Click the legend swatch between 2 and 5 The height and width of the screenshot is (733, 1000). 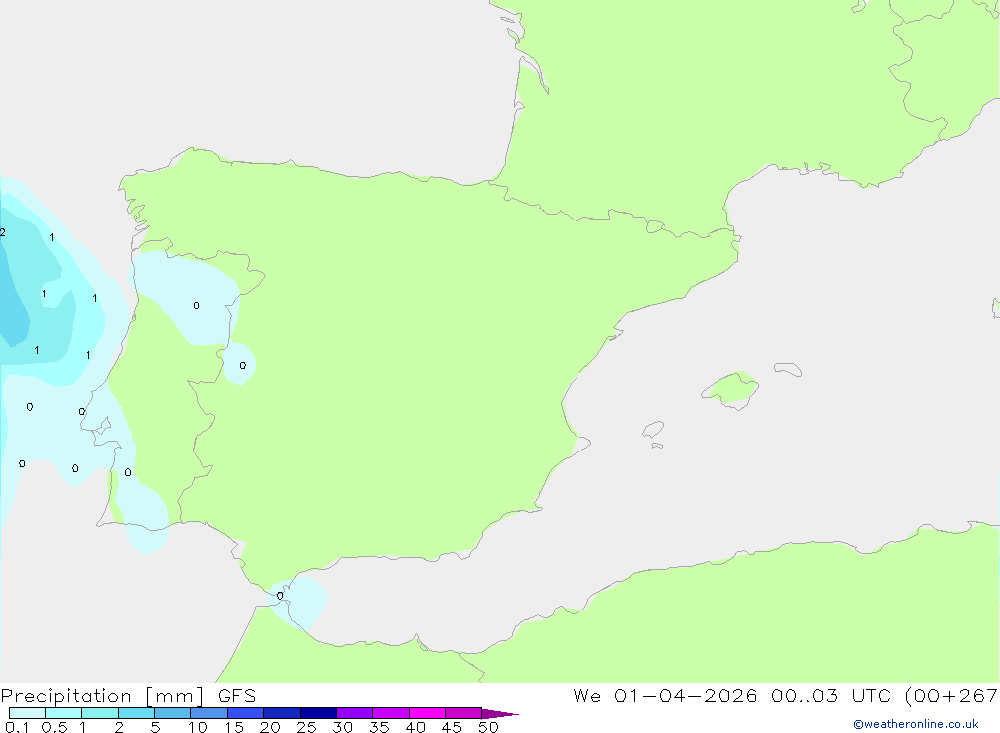[136, 713]
